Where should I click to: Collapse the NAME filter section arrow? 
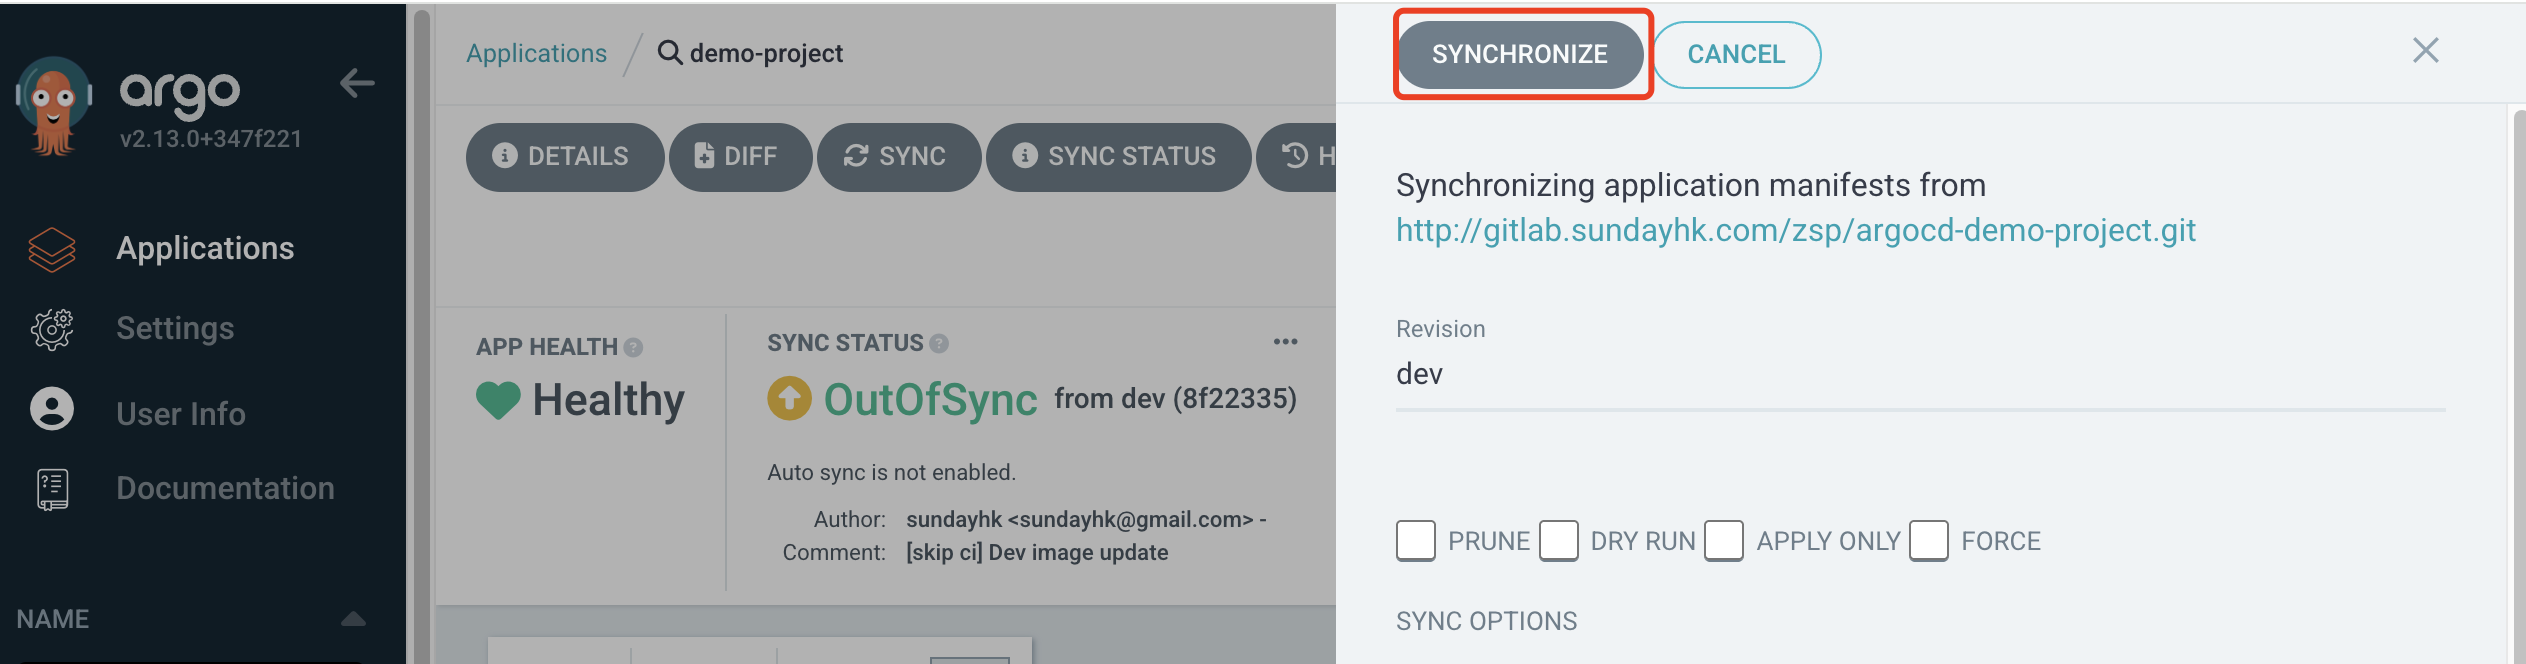[x=353, y=619]
